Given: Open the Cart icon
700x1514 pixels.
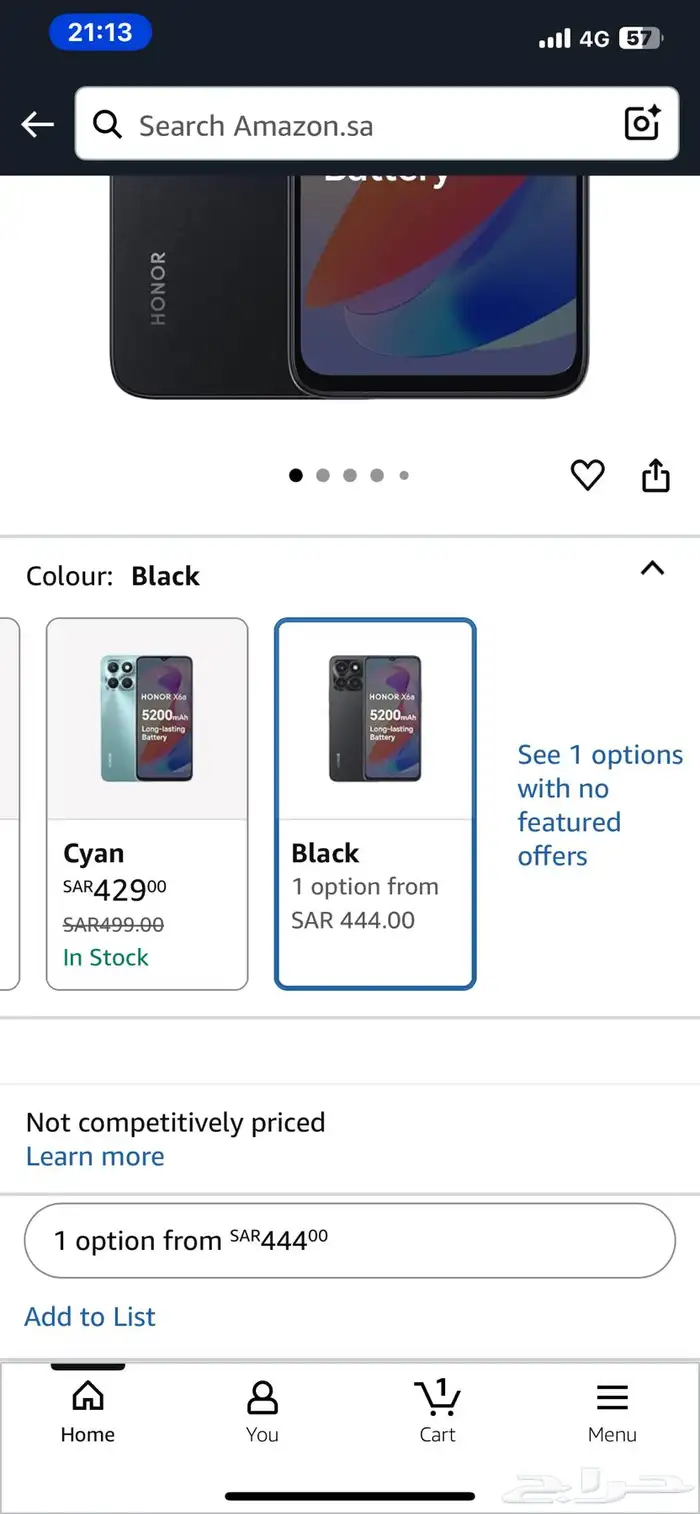Looking at the screenshot, I should click(x=437, y=1411).
